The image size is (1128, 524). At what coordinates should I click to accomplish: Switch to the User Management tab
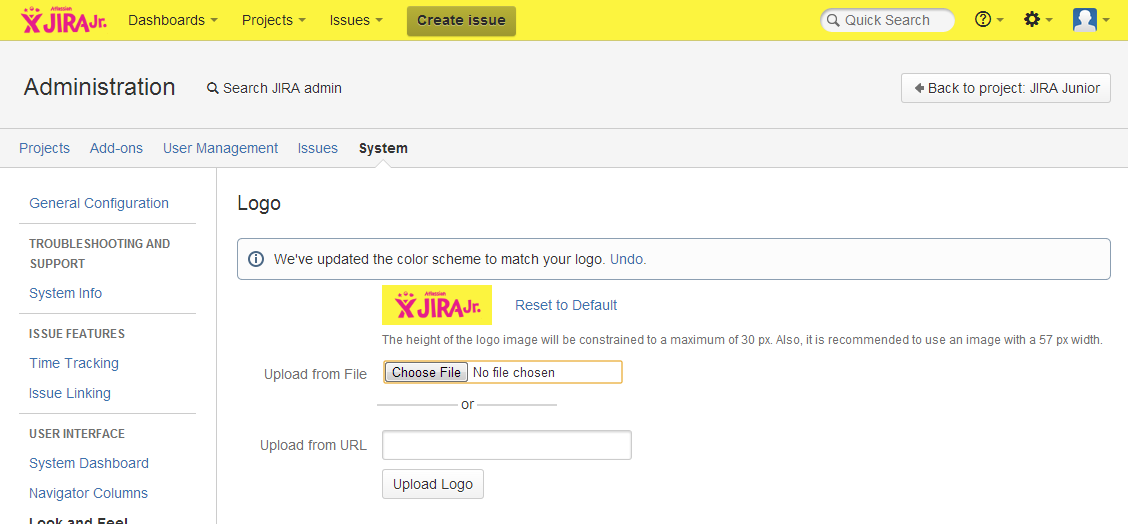coord(220,148)
